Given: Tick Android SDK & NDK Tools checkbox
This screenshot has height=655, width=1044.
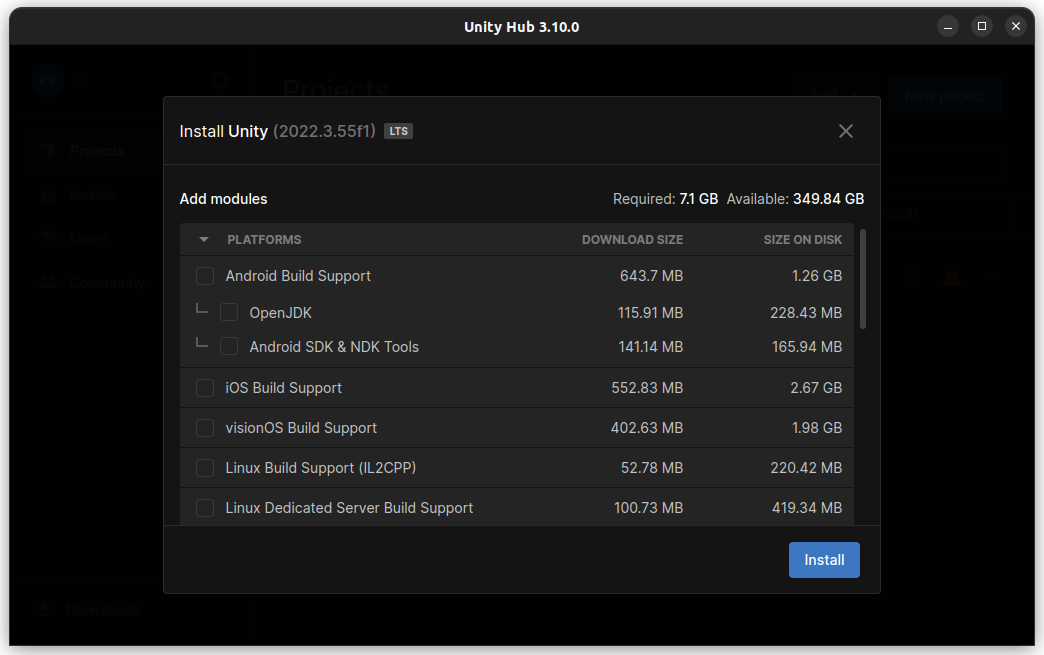Looking at the screenshot, I should [229, 346].
